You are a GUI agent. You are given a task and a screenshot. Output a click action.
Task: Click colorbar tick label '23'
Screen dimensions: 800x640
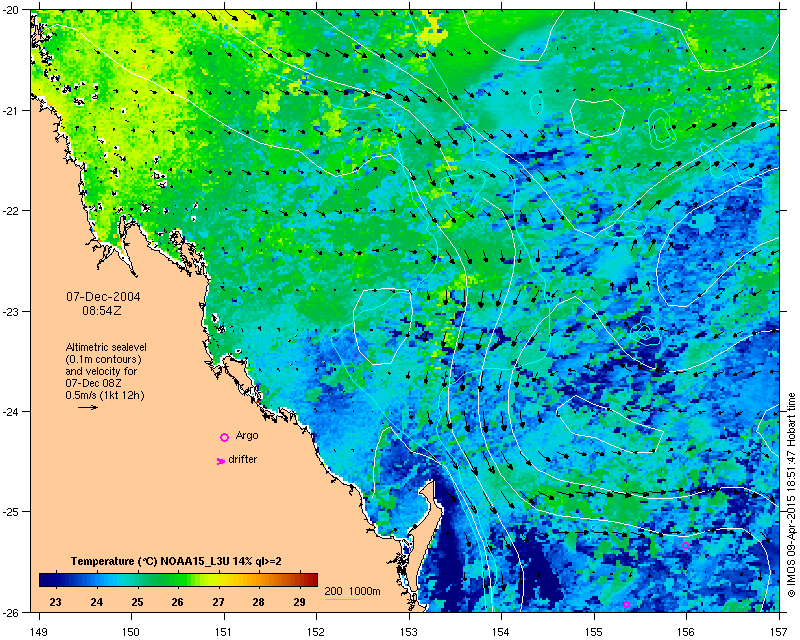(55, 602)
